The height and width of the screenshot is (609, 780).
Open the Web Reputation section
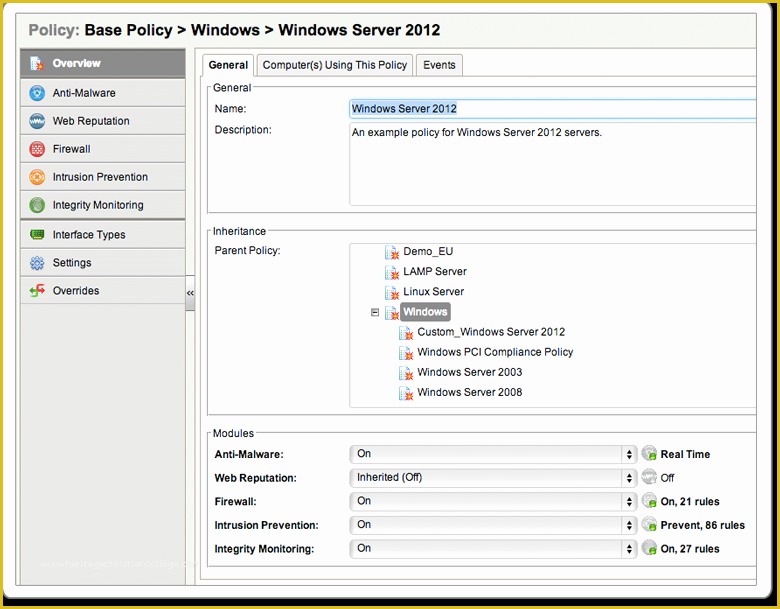click(x=102, y=121)
